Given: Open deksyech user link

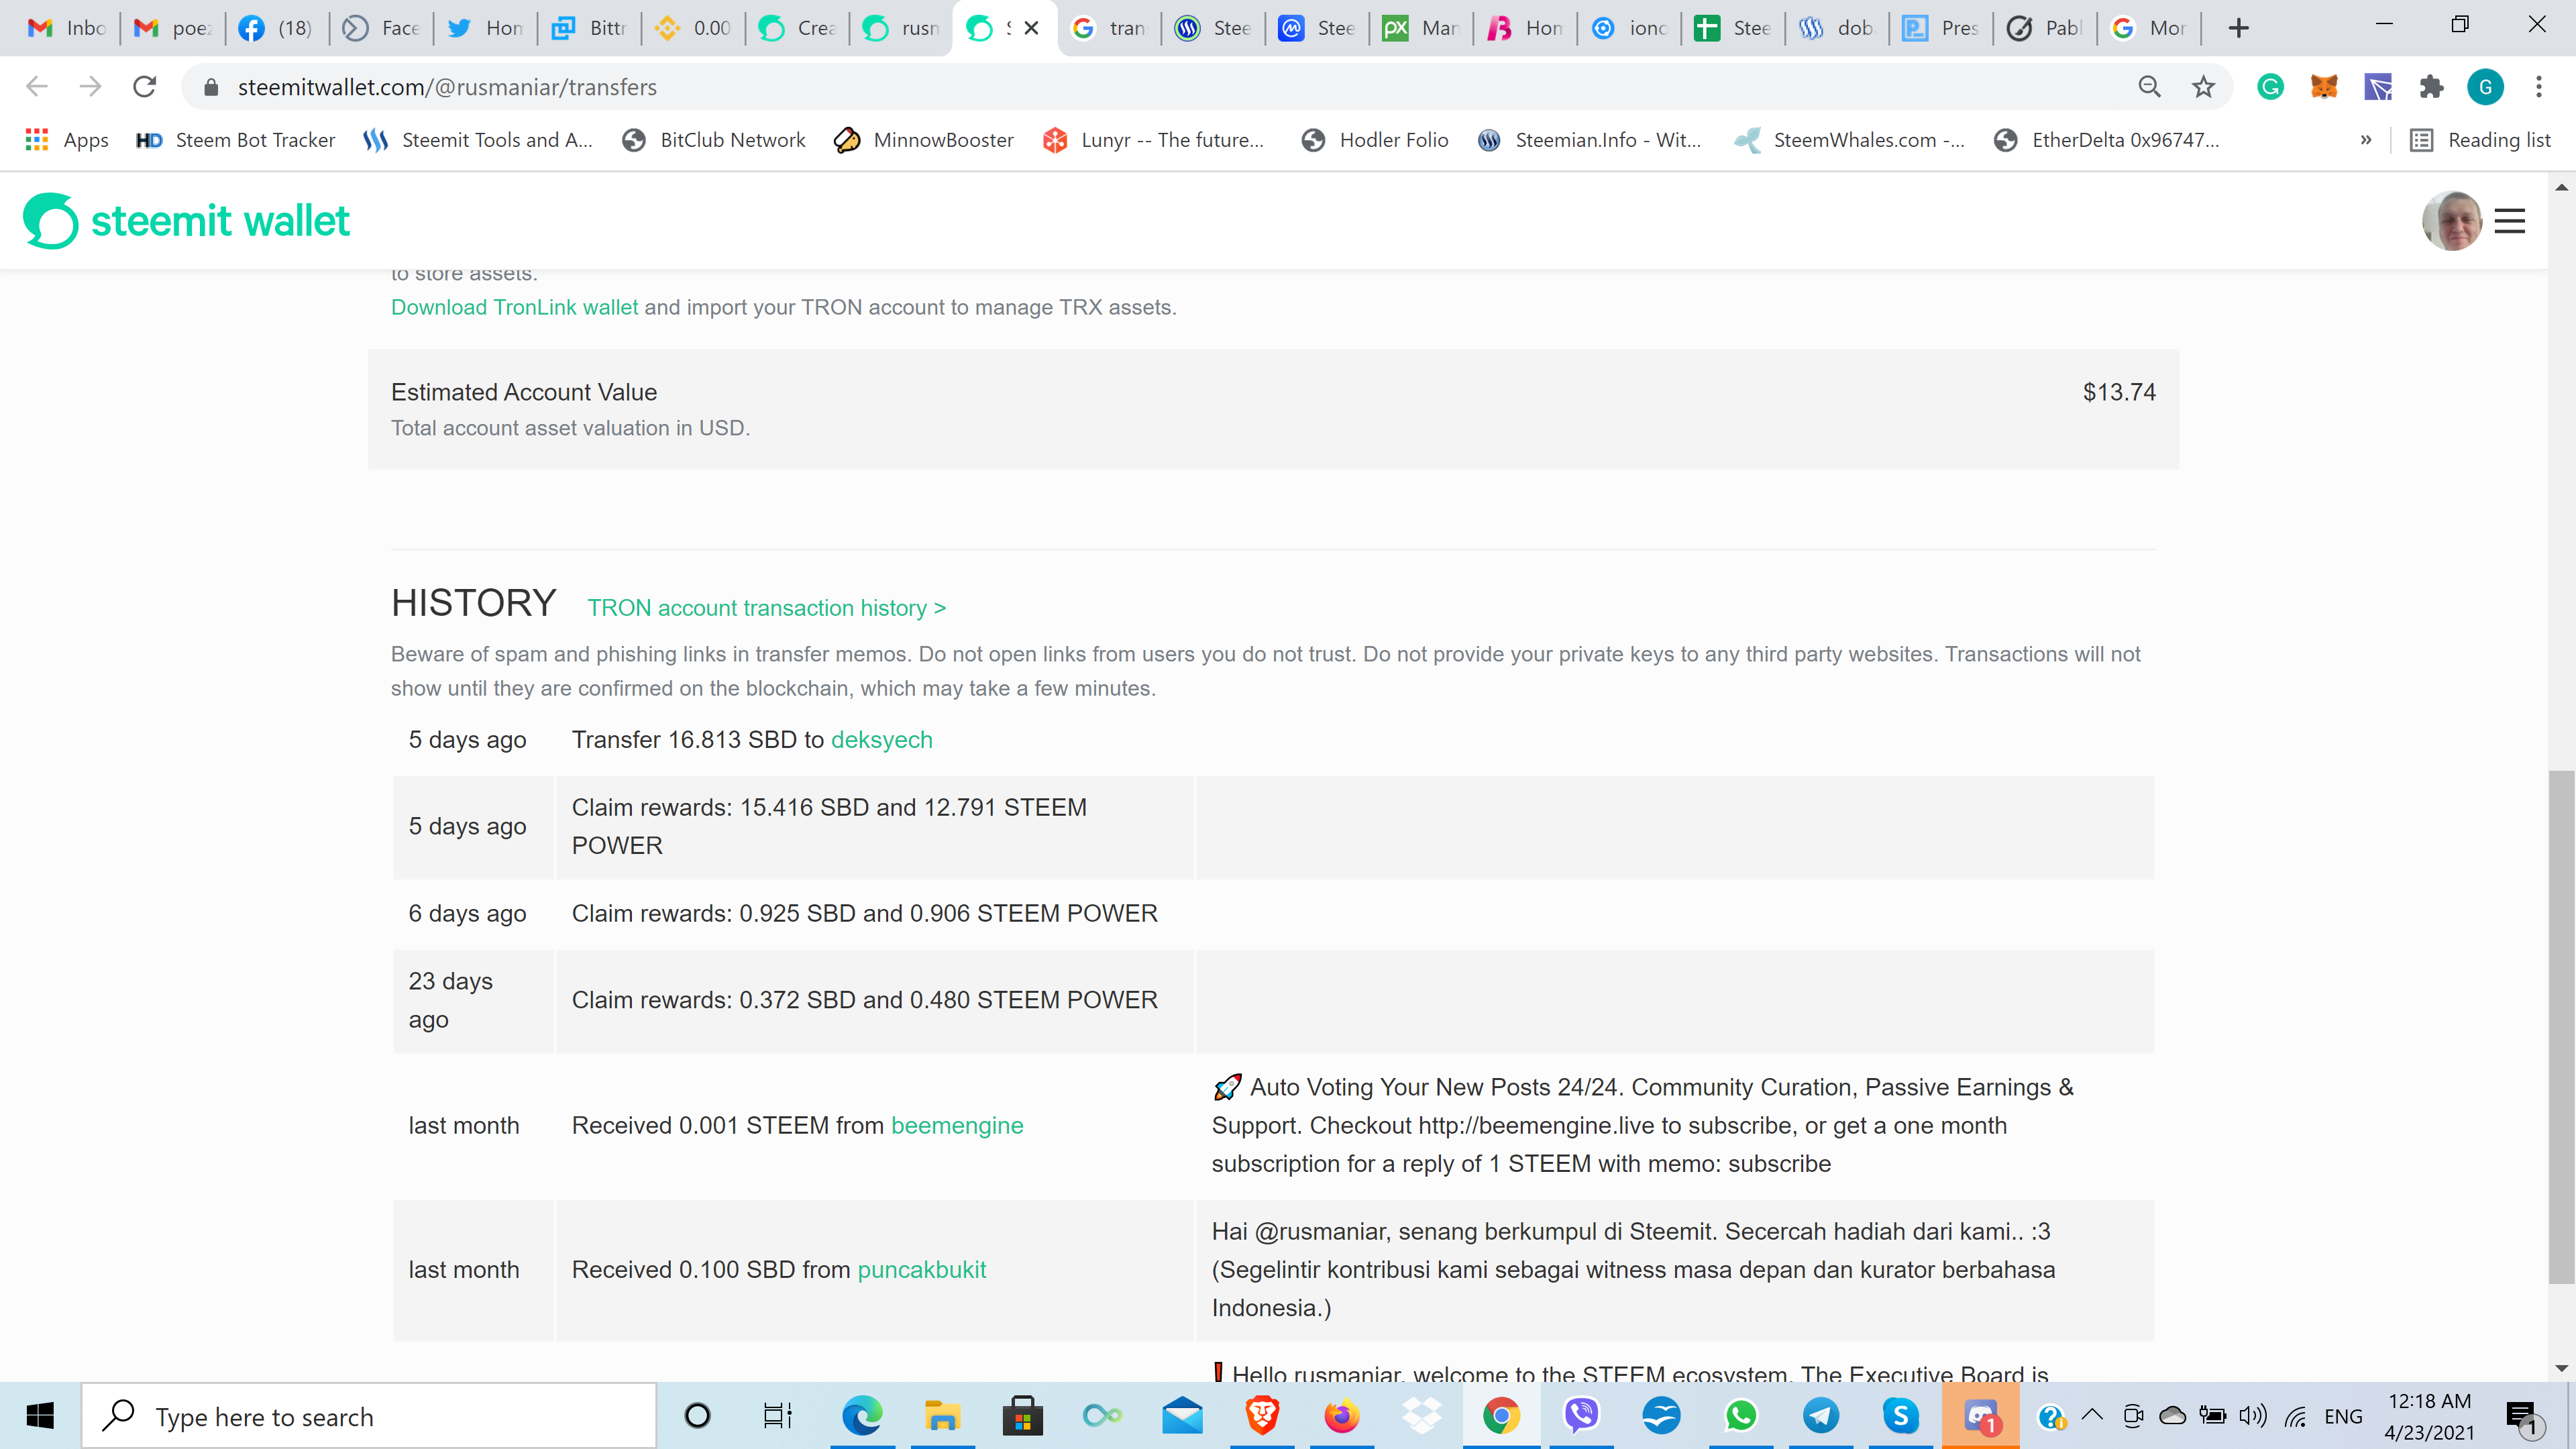Looking at the screenshot, I should coord(881,740).
